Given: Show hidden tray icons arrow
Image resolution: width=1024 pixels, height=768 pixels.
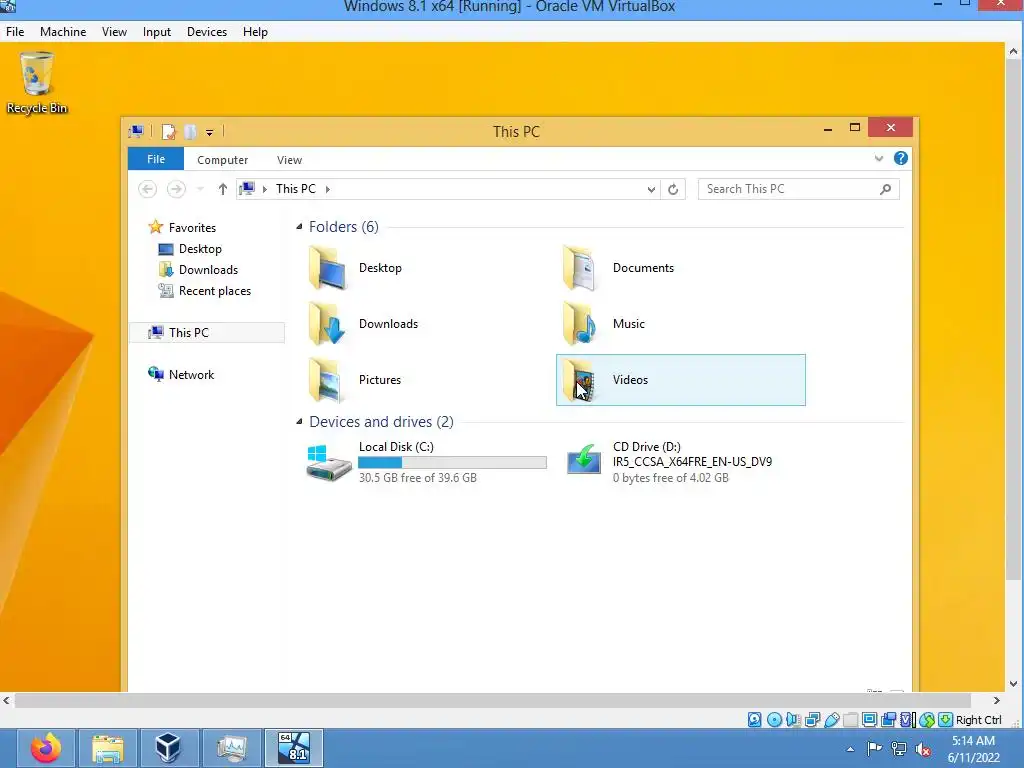Looking at the screenshot, I should click(x=850, y=749).
